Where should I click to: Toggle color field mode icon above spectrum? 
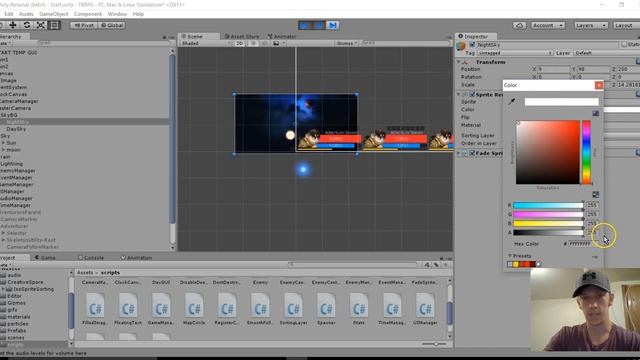tap(596, 113)
